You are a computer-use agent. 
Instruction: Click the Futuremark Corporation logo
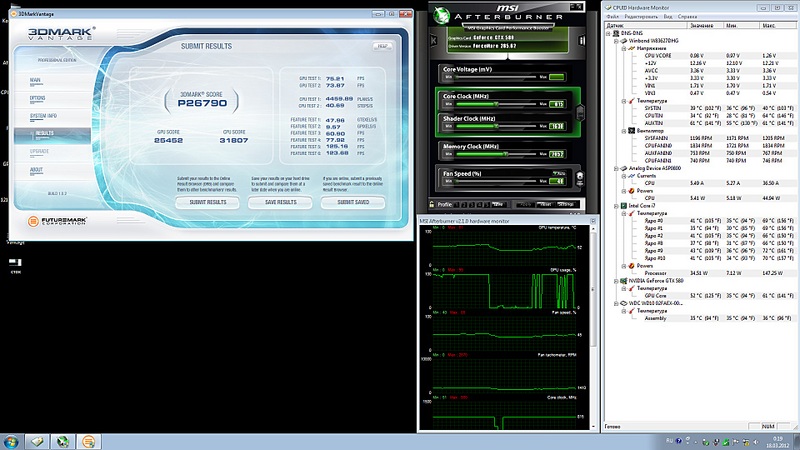[x=57, y=221]
